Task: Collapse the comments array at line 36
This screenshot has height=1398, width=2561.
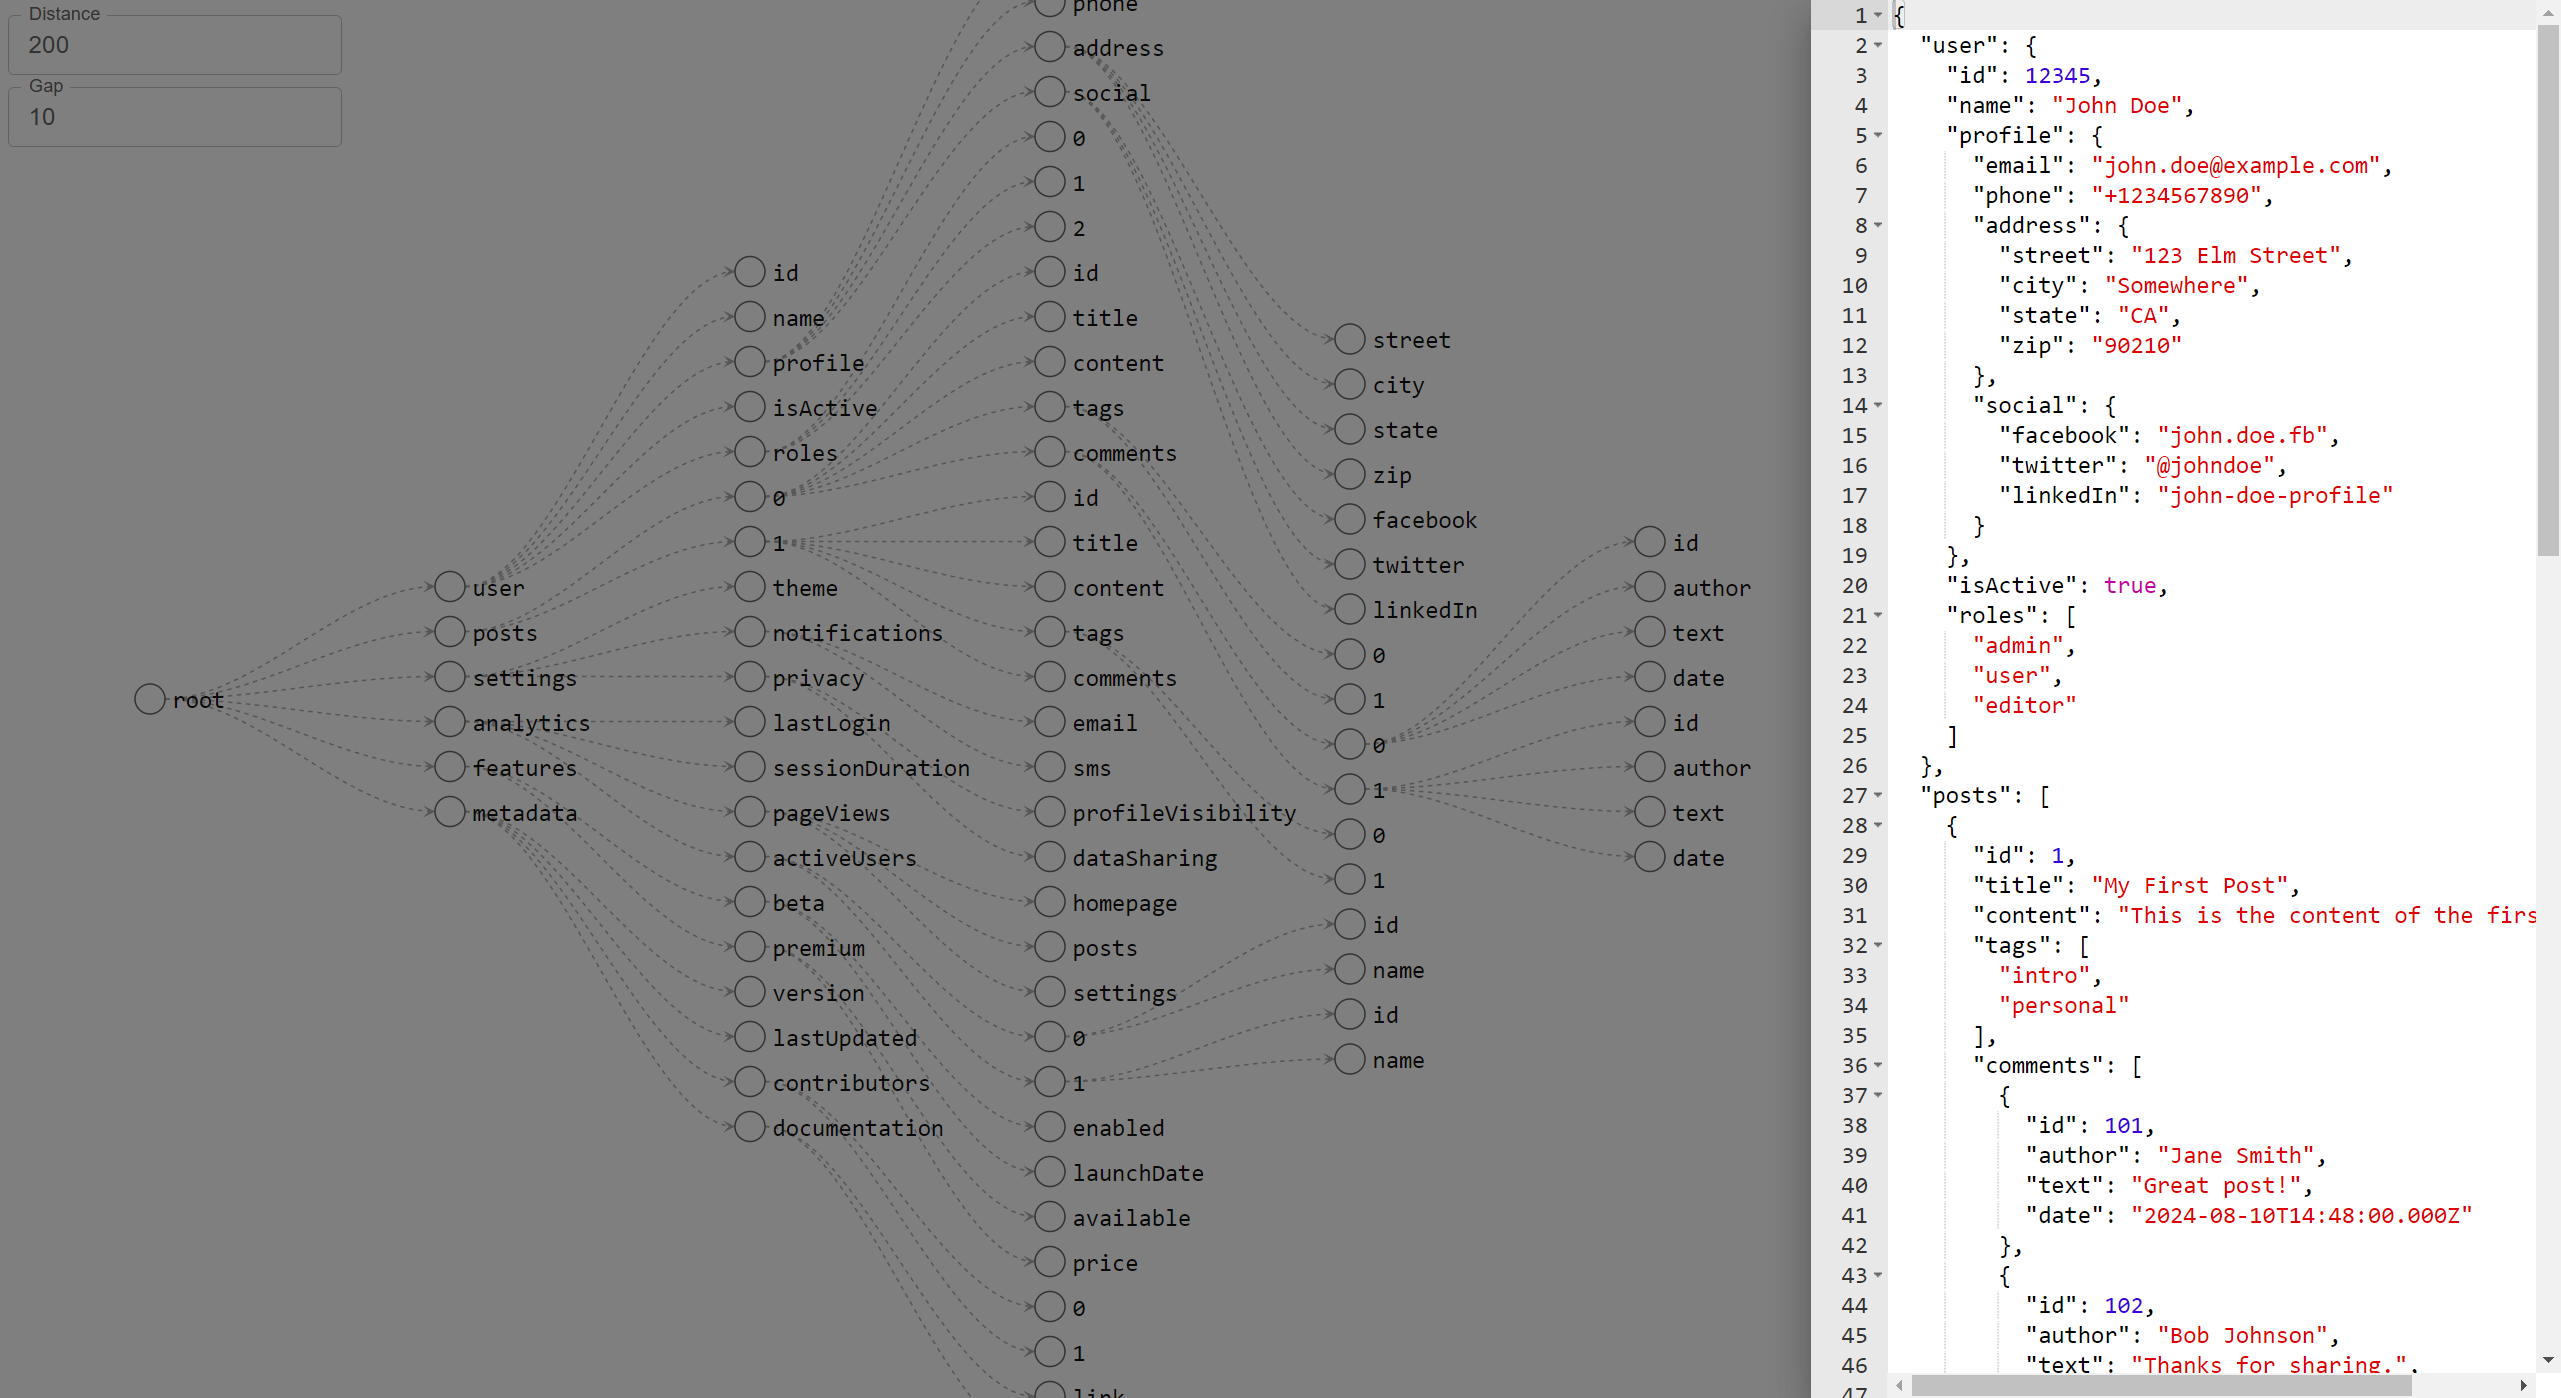Action: pyautogui.click(x=1878, y=1066)
